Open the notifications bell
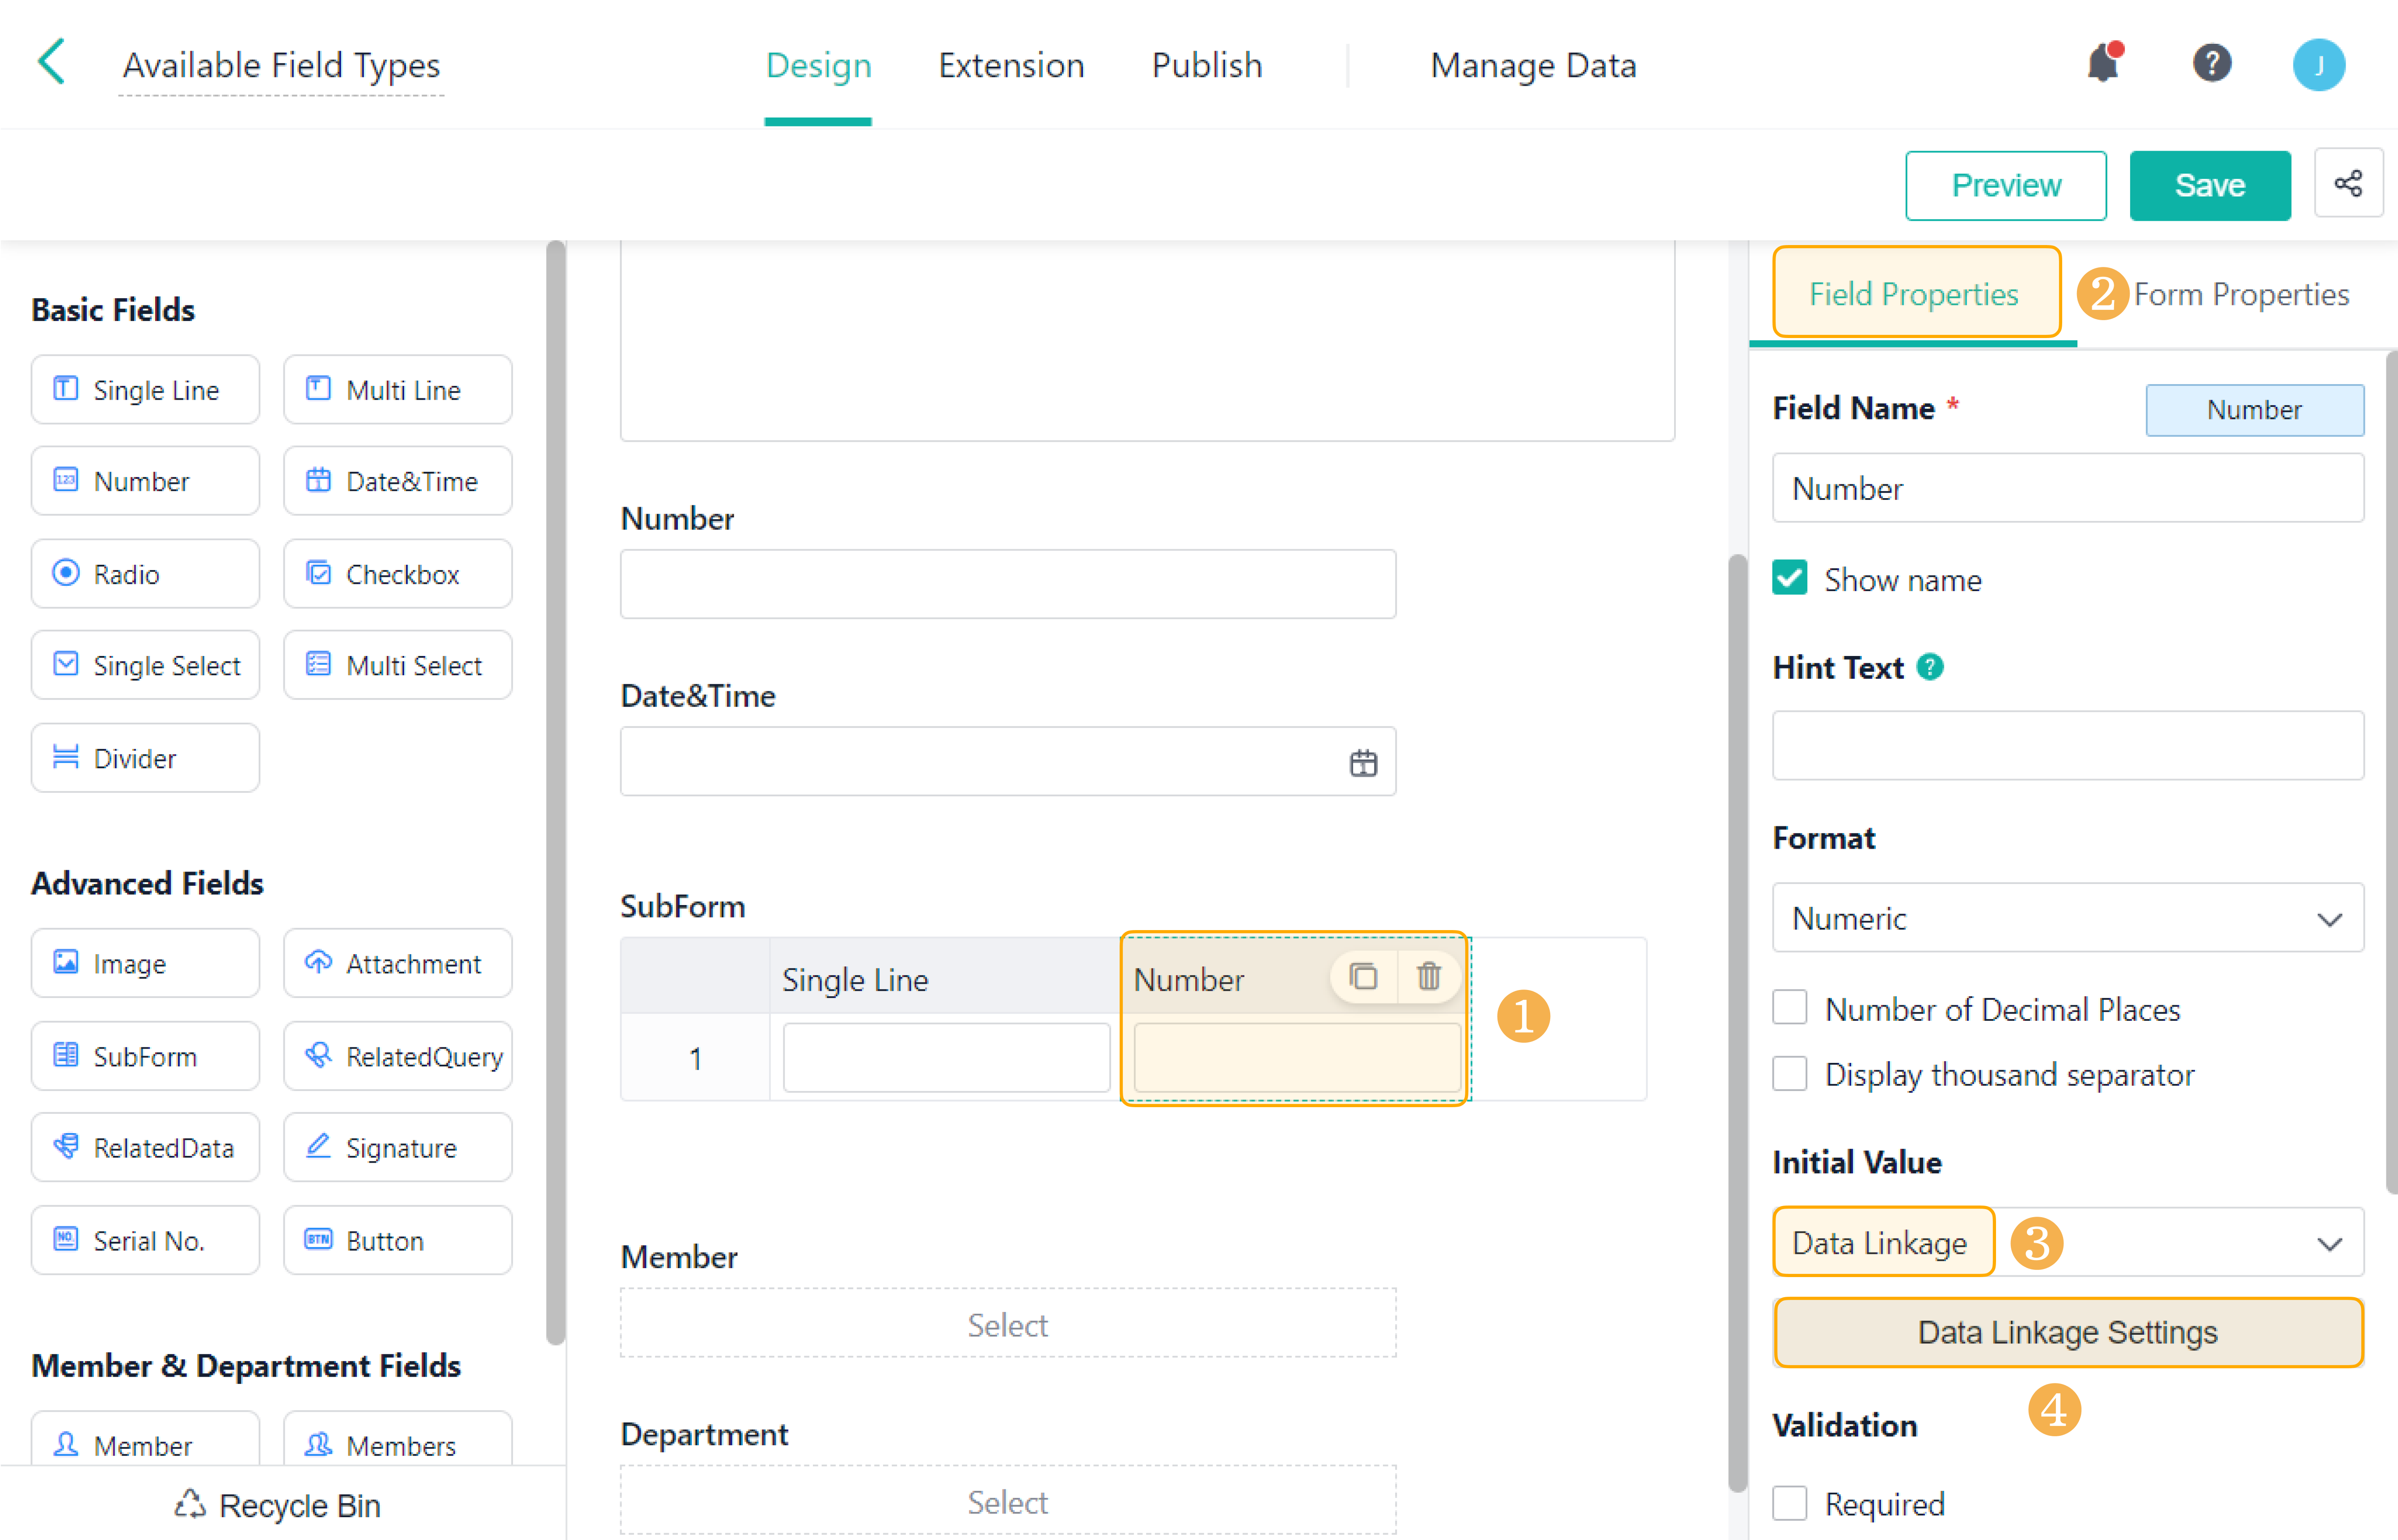Viewport: 2398px width, 1540px height. [x=2102, y=64]
